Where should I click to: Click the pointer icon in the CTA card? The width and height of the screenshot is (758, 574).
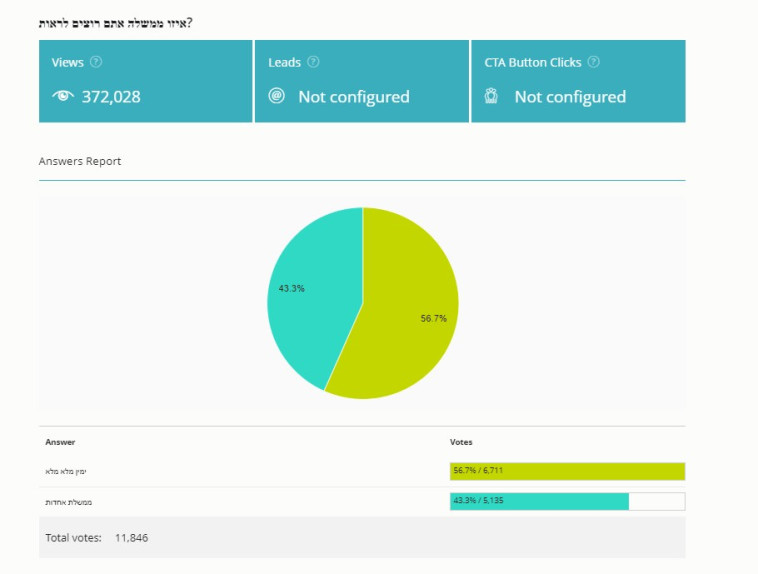click(x=492, y=97)
